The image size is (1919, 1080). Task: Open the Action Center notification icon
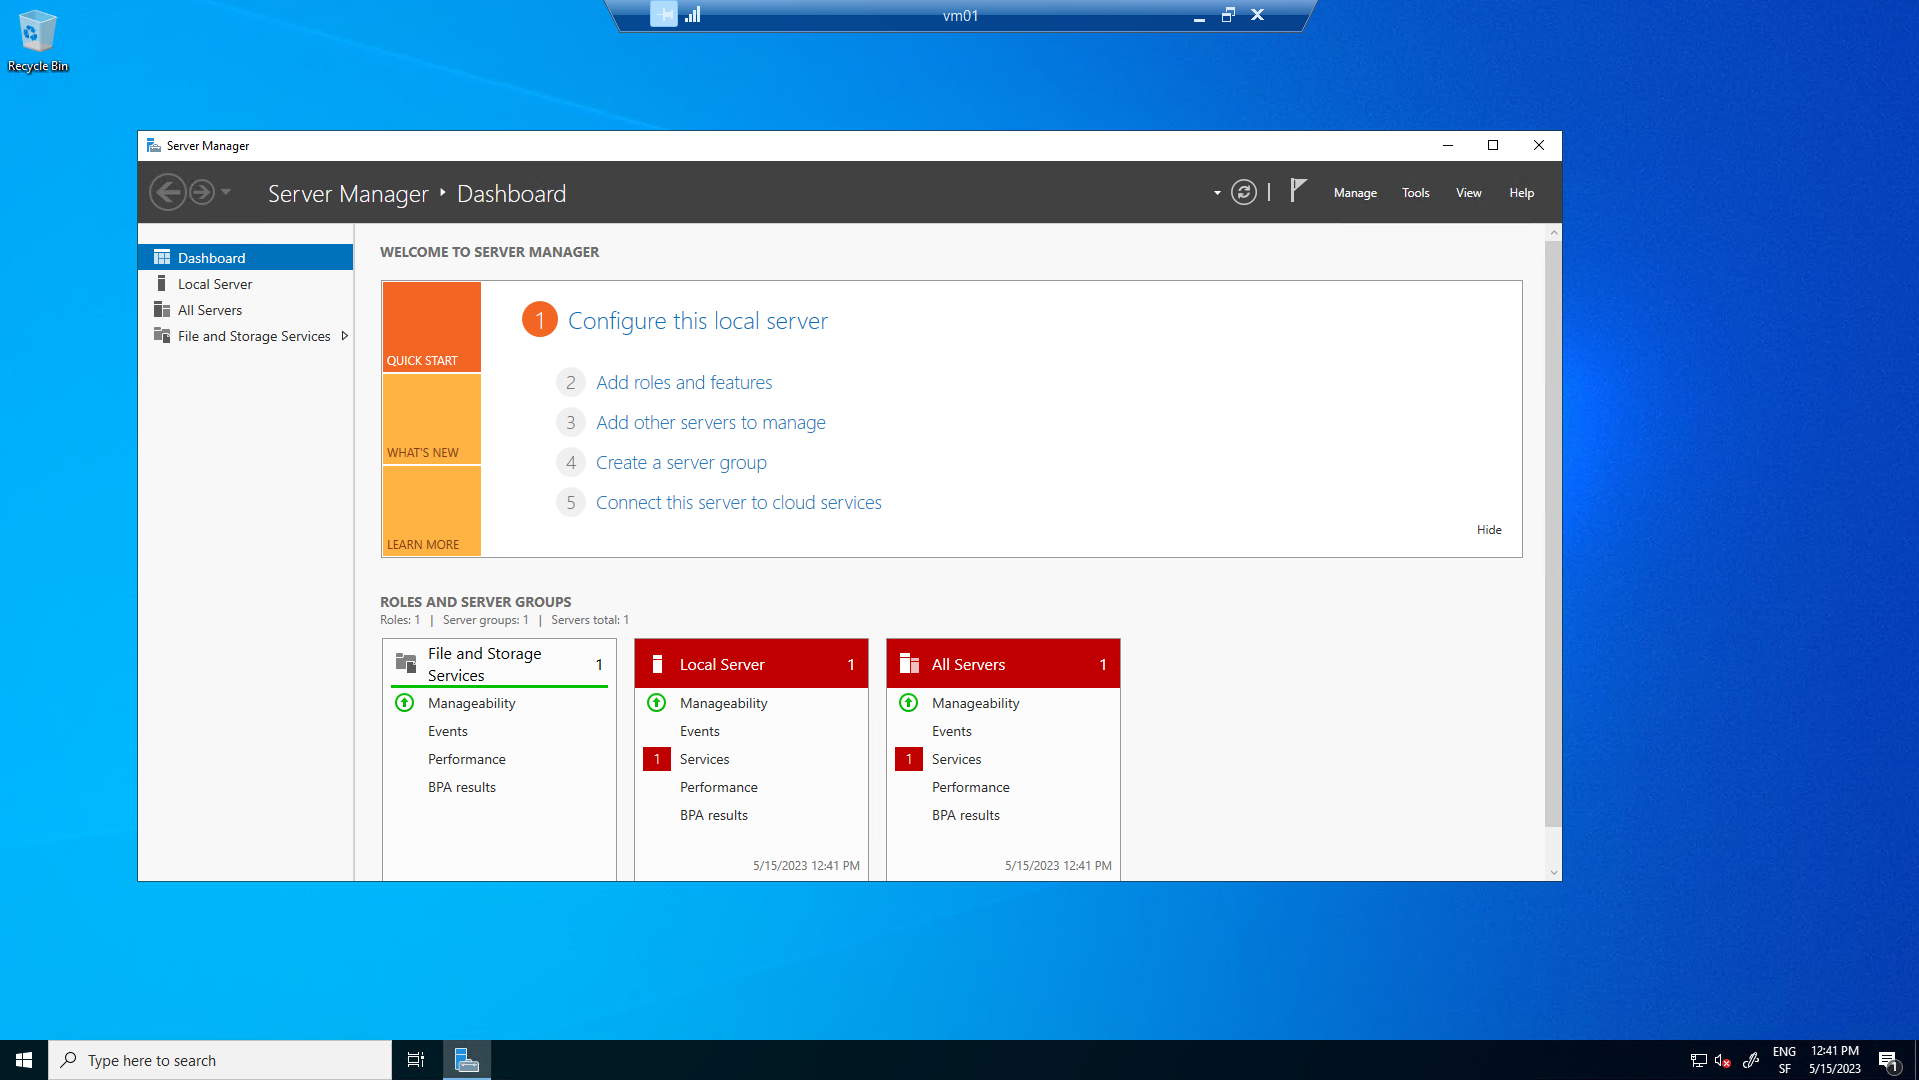click(x=1889, y=1061)
